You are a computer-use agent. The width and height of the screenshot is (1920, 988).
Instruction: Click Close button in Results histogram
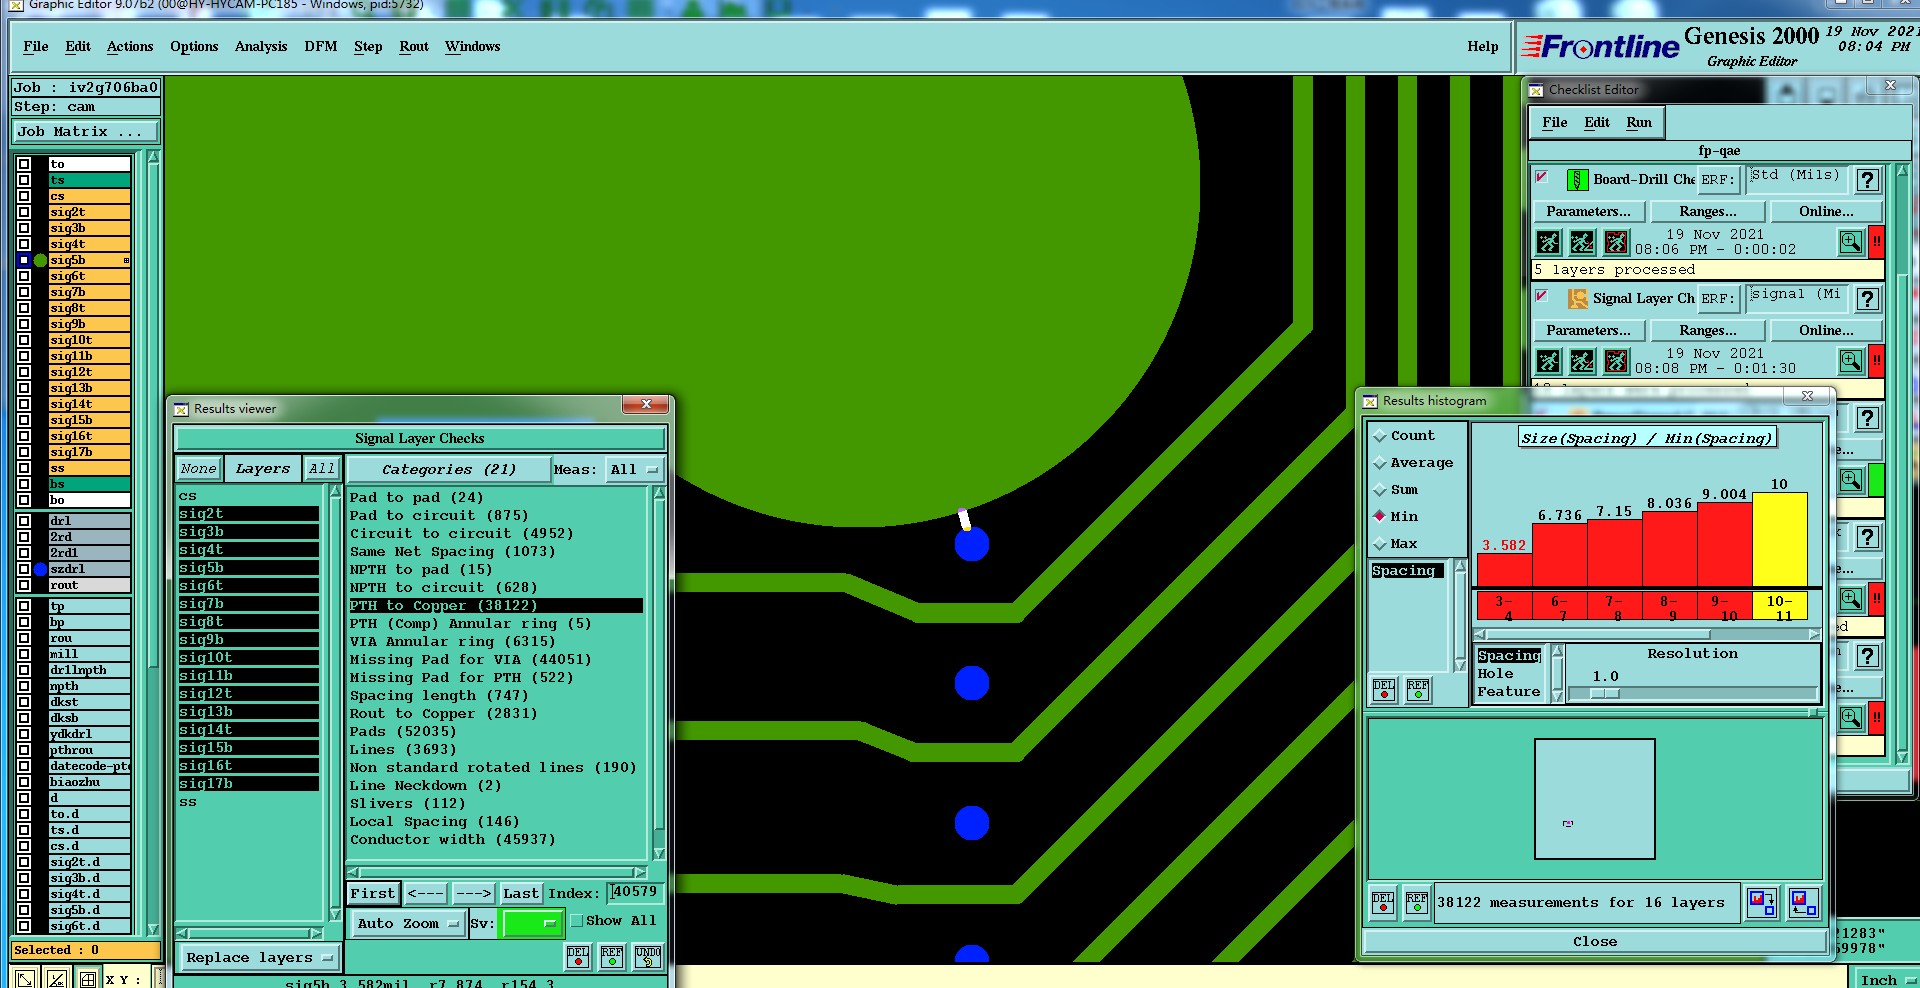pyautogui.click(x=1595, y=942)
